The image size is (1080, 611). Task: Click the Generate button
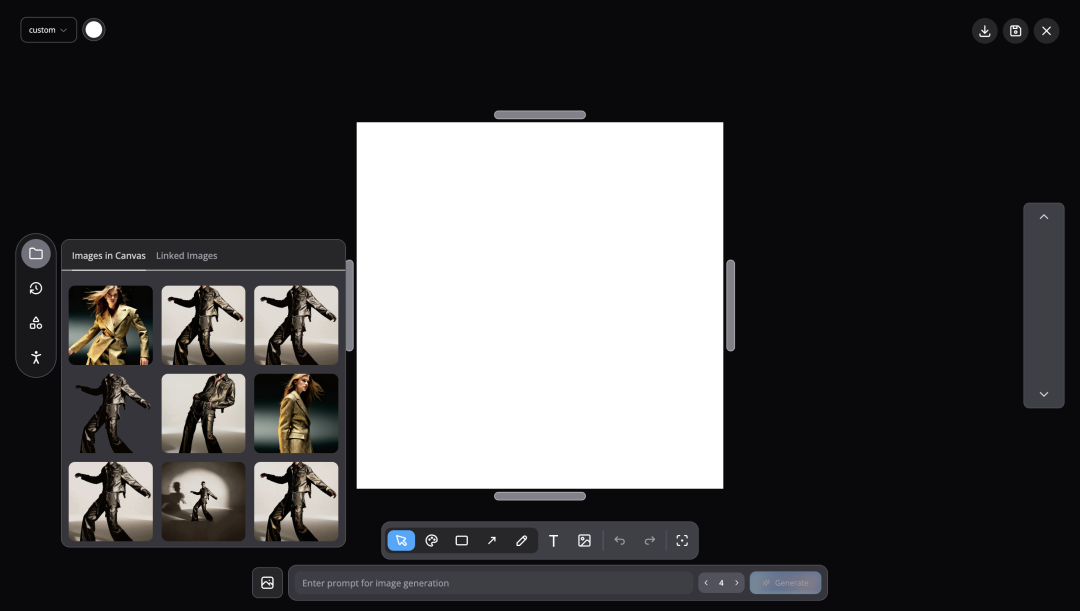pyautogui.click(x=785, y=583)
